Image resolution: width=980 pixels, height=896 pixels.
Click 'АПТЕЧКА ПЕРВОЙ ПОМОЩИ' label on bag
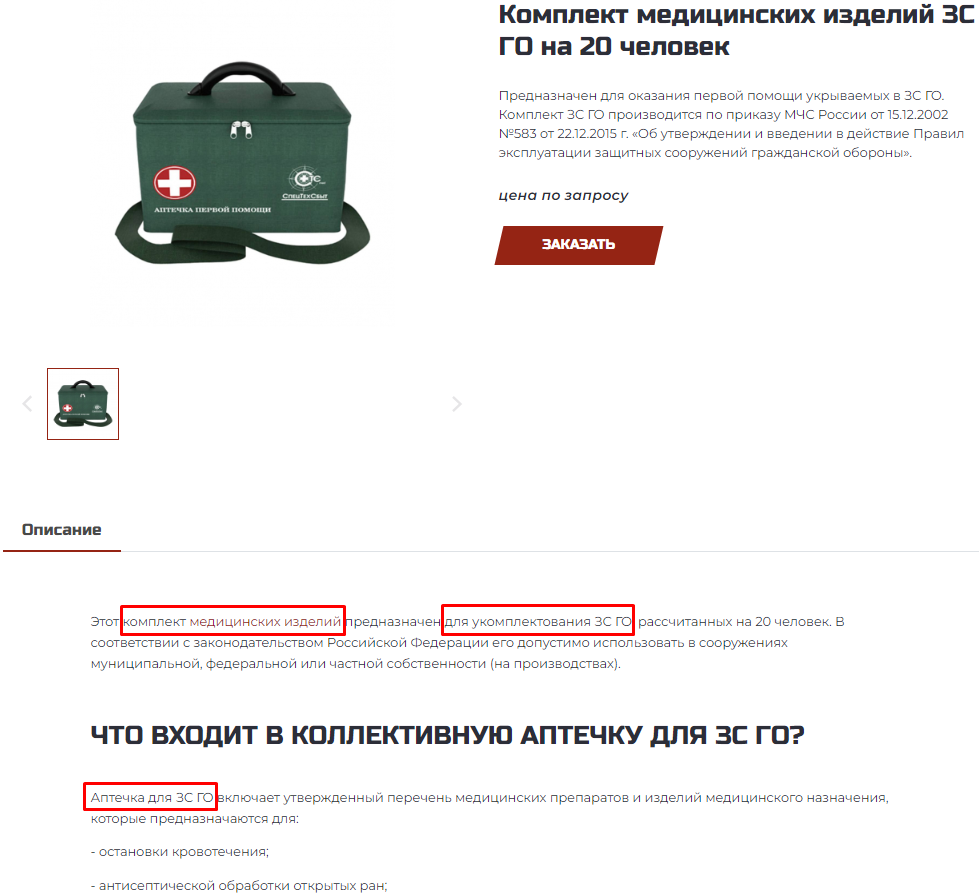(212, 209)
